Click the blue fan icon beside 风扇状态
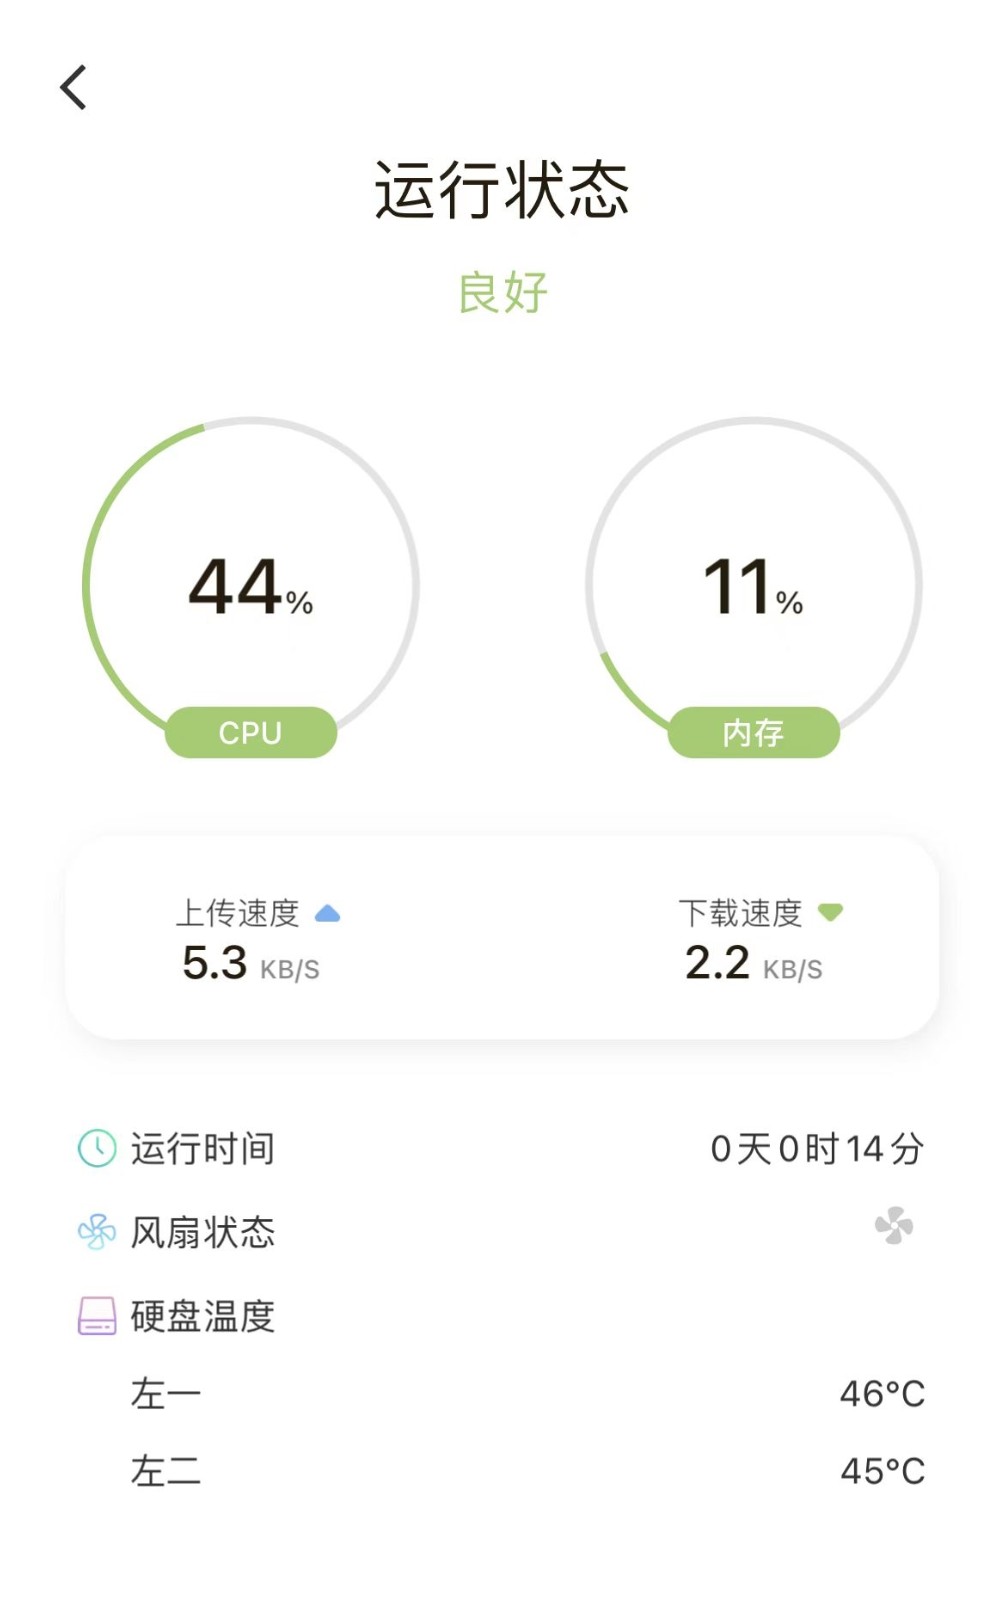 click(x=97, y=1232)
